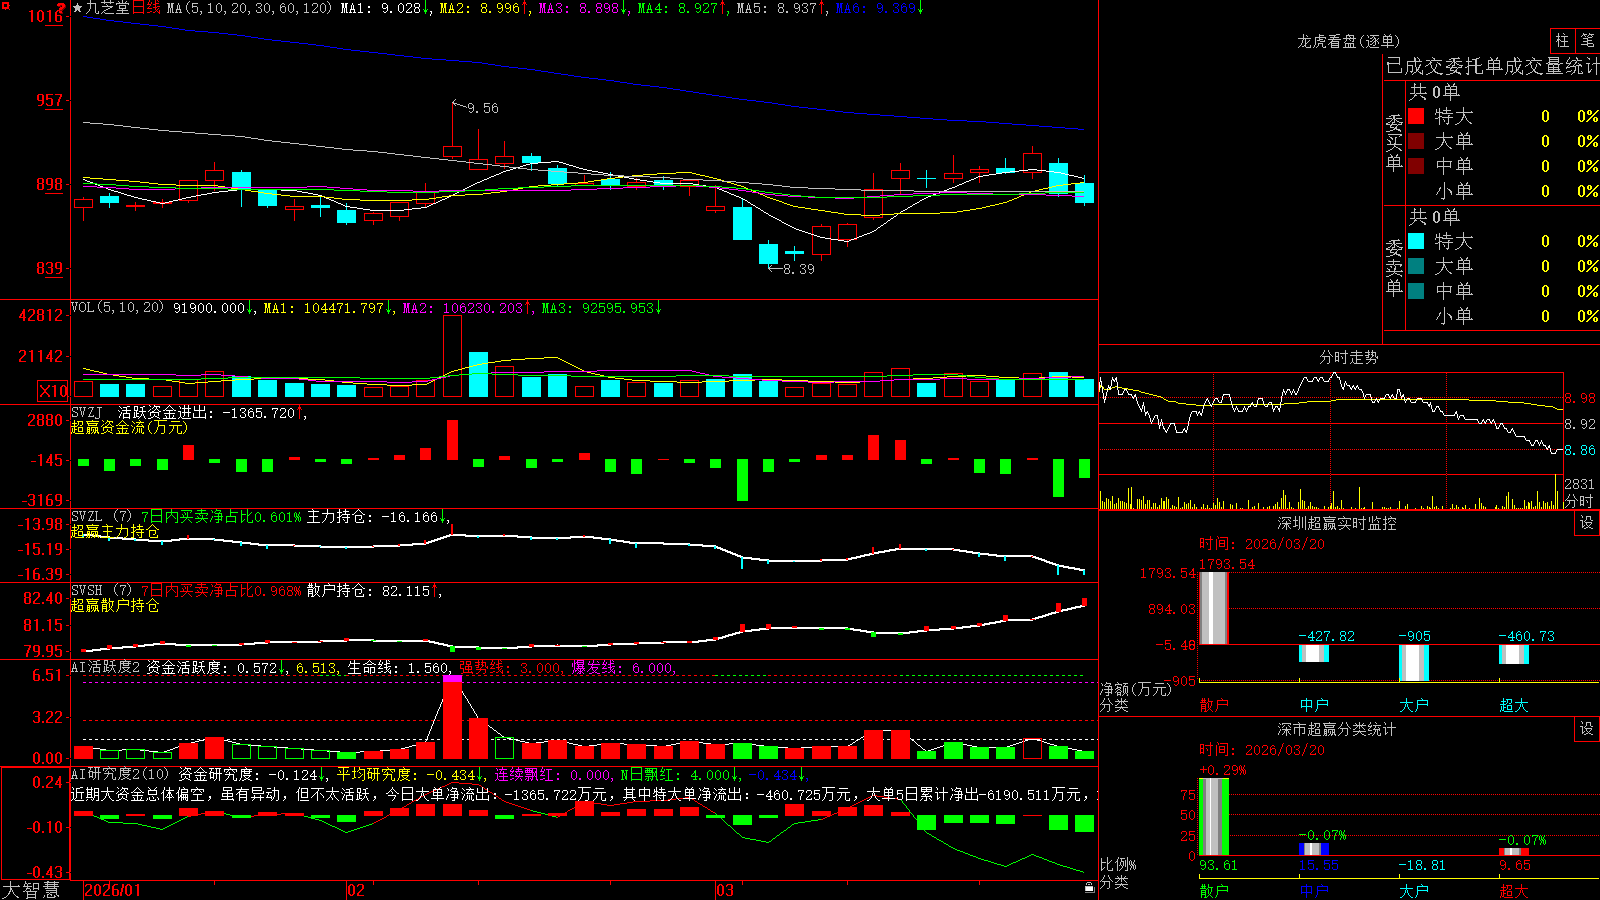Click the red 特大 buy-order color swatch

(x=1416, y=116)
